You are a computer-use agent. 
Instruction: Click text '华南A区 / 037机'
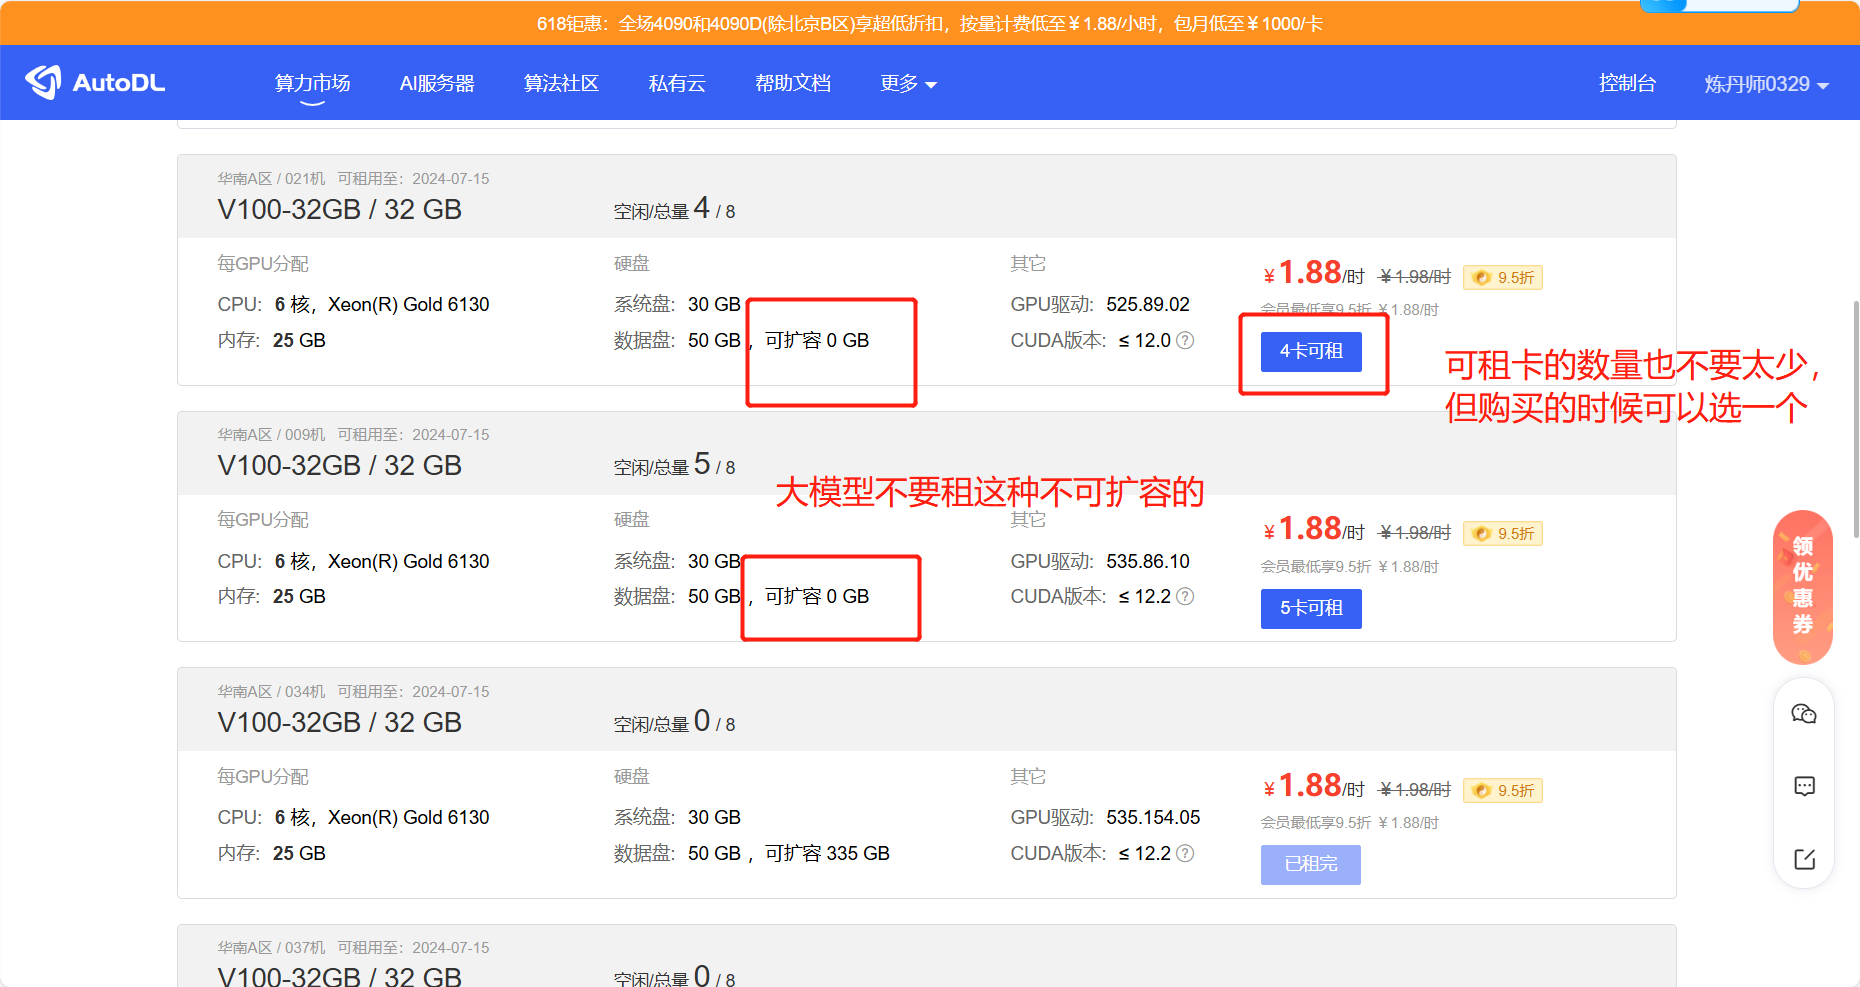(271, 948)
